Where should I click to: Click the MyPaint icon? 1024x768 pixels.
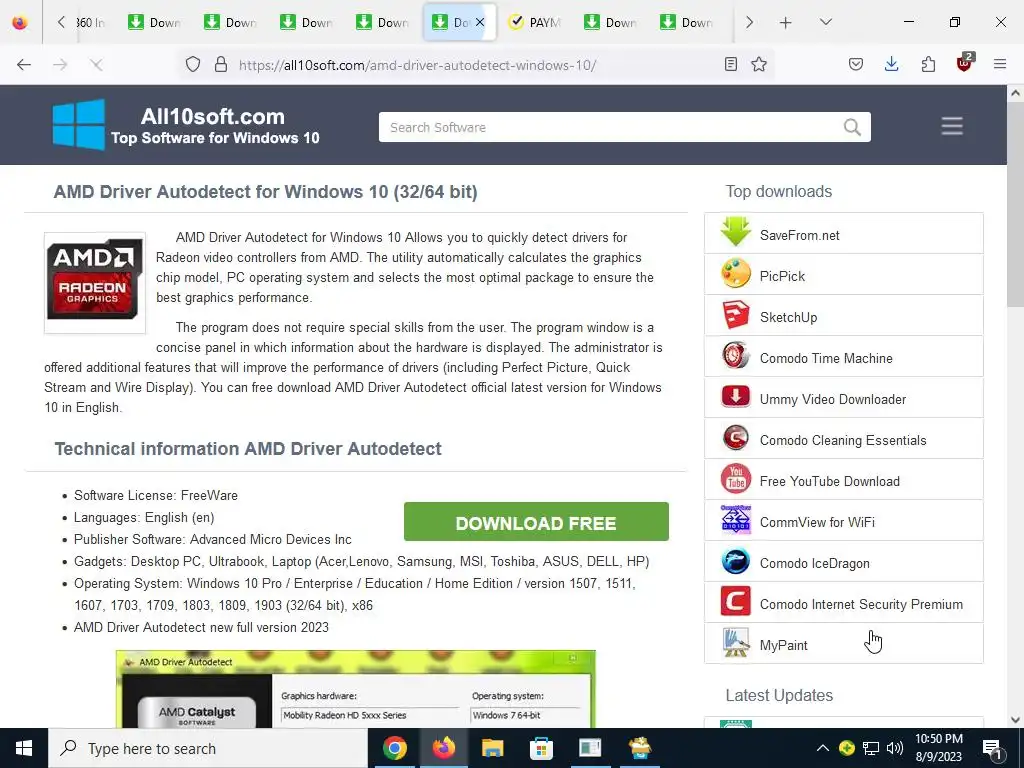click(735, 644)
